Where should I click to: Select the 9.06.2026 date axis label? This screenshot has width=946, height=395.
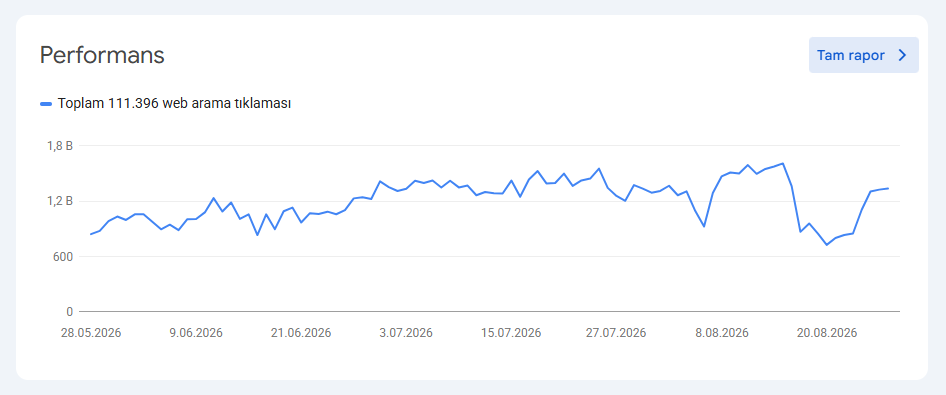click(196, 333)
